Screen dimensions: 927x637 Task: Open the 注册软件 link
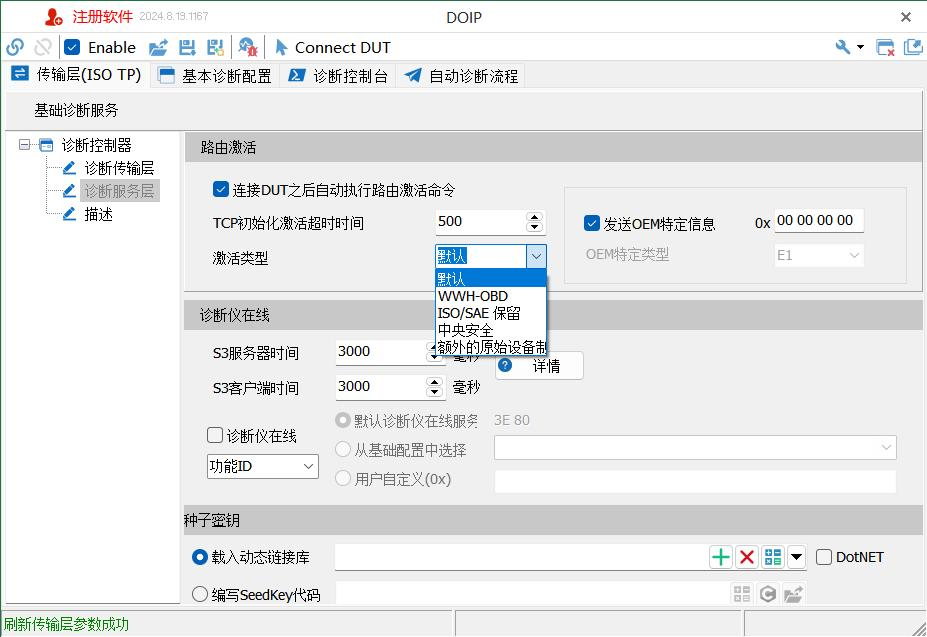(x=102, y=17)
